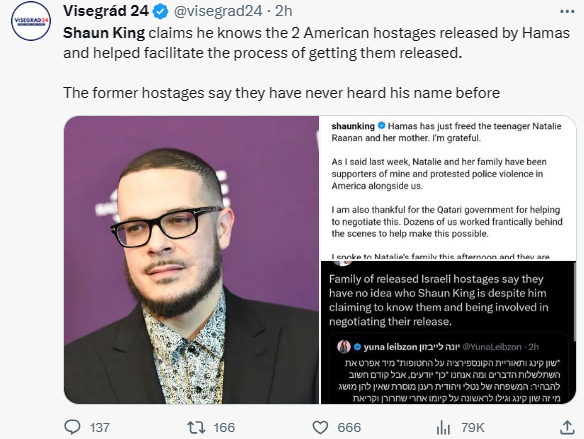This screenshot has height=439, width=584.
Task: Click the 666 likes count
Action: coord(349,427)
